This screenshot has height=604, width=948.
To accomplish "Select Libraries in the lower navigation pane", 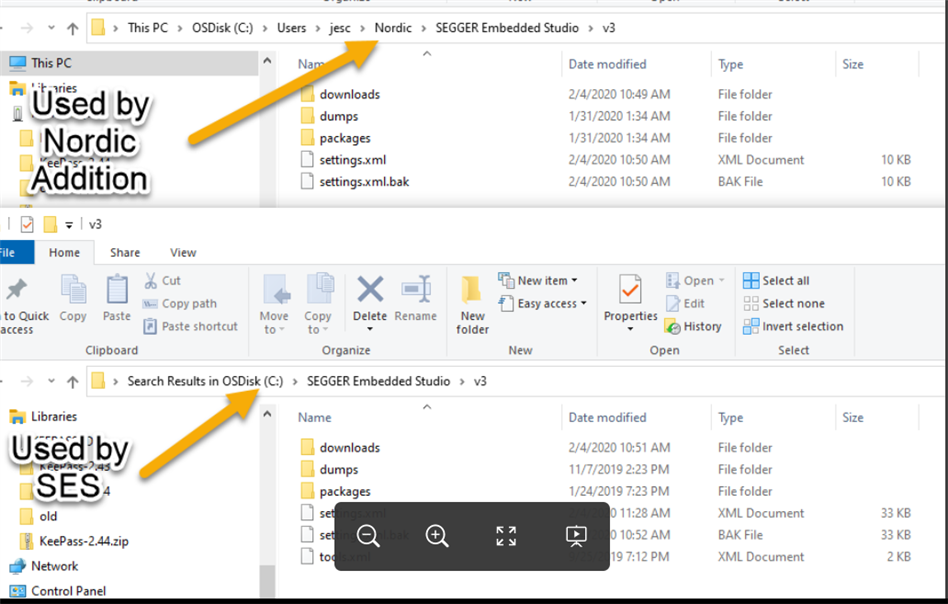I will (54, 417).
